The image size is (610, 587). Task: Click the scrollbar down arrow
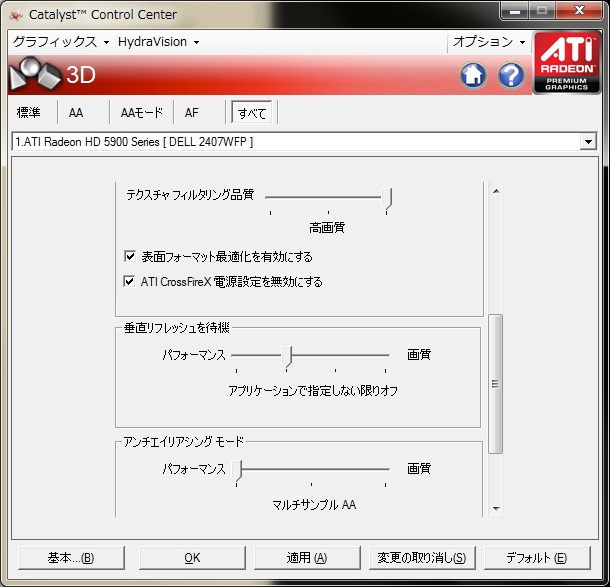pyautogui.click(x=496, y=508)
